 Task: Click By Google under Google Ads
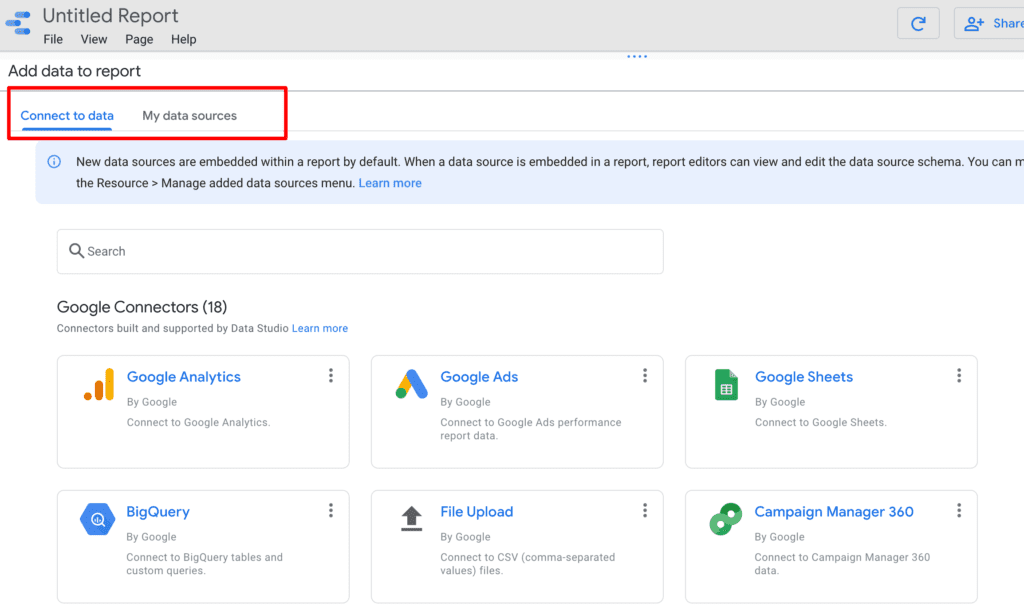point(465,402)
